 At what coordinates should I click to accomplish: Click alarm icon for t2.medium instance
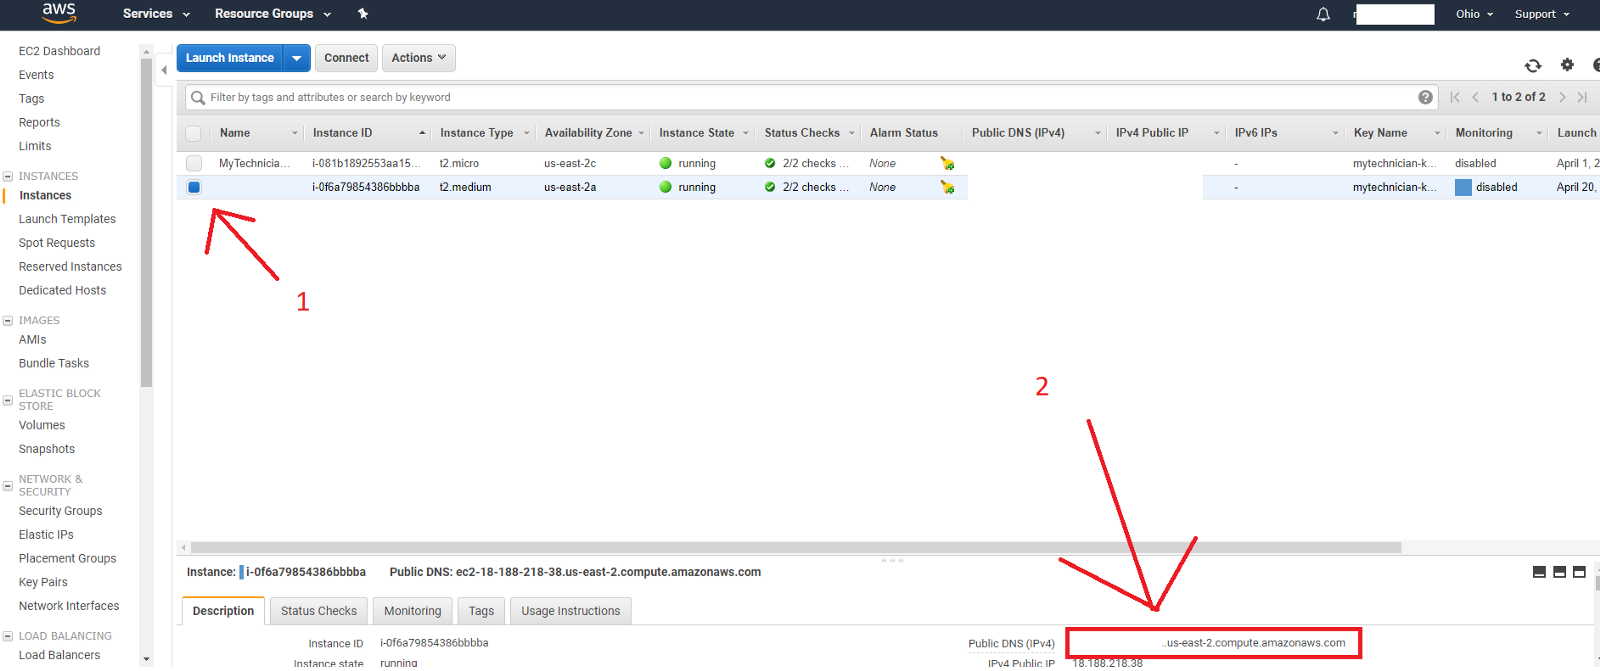(x=947, y=187)
